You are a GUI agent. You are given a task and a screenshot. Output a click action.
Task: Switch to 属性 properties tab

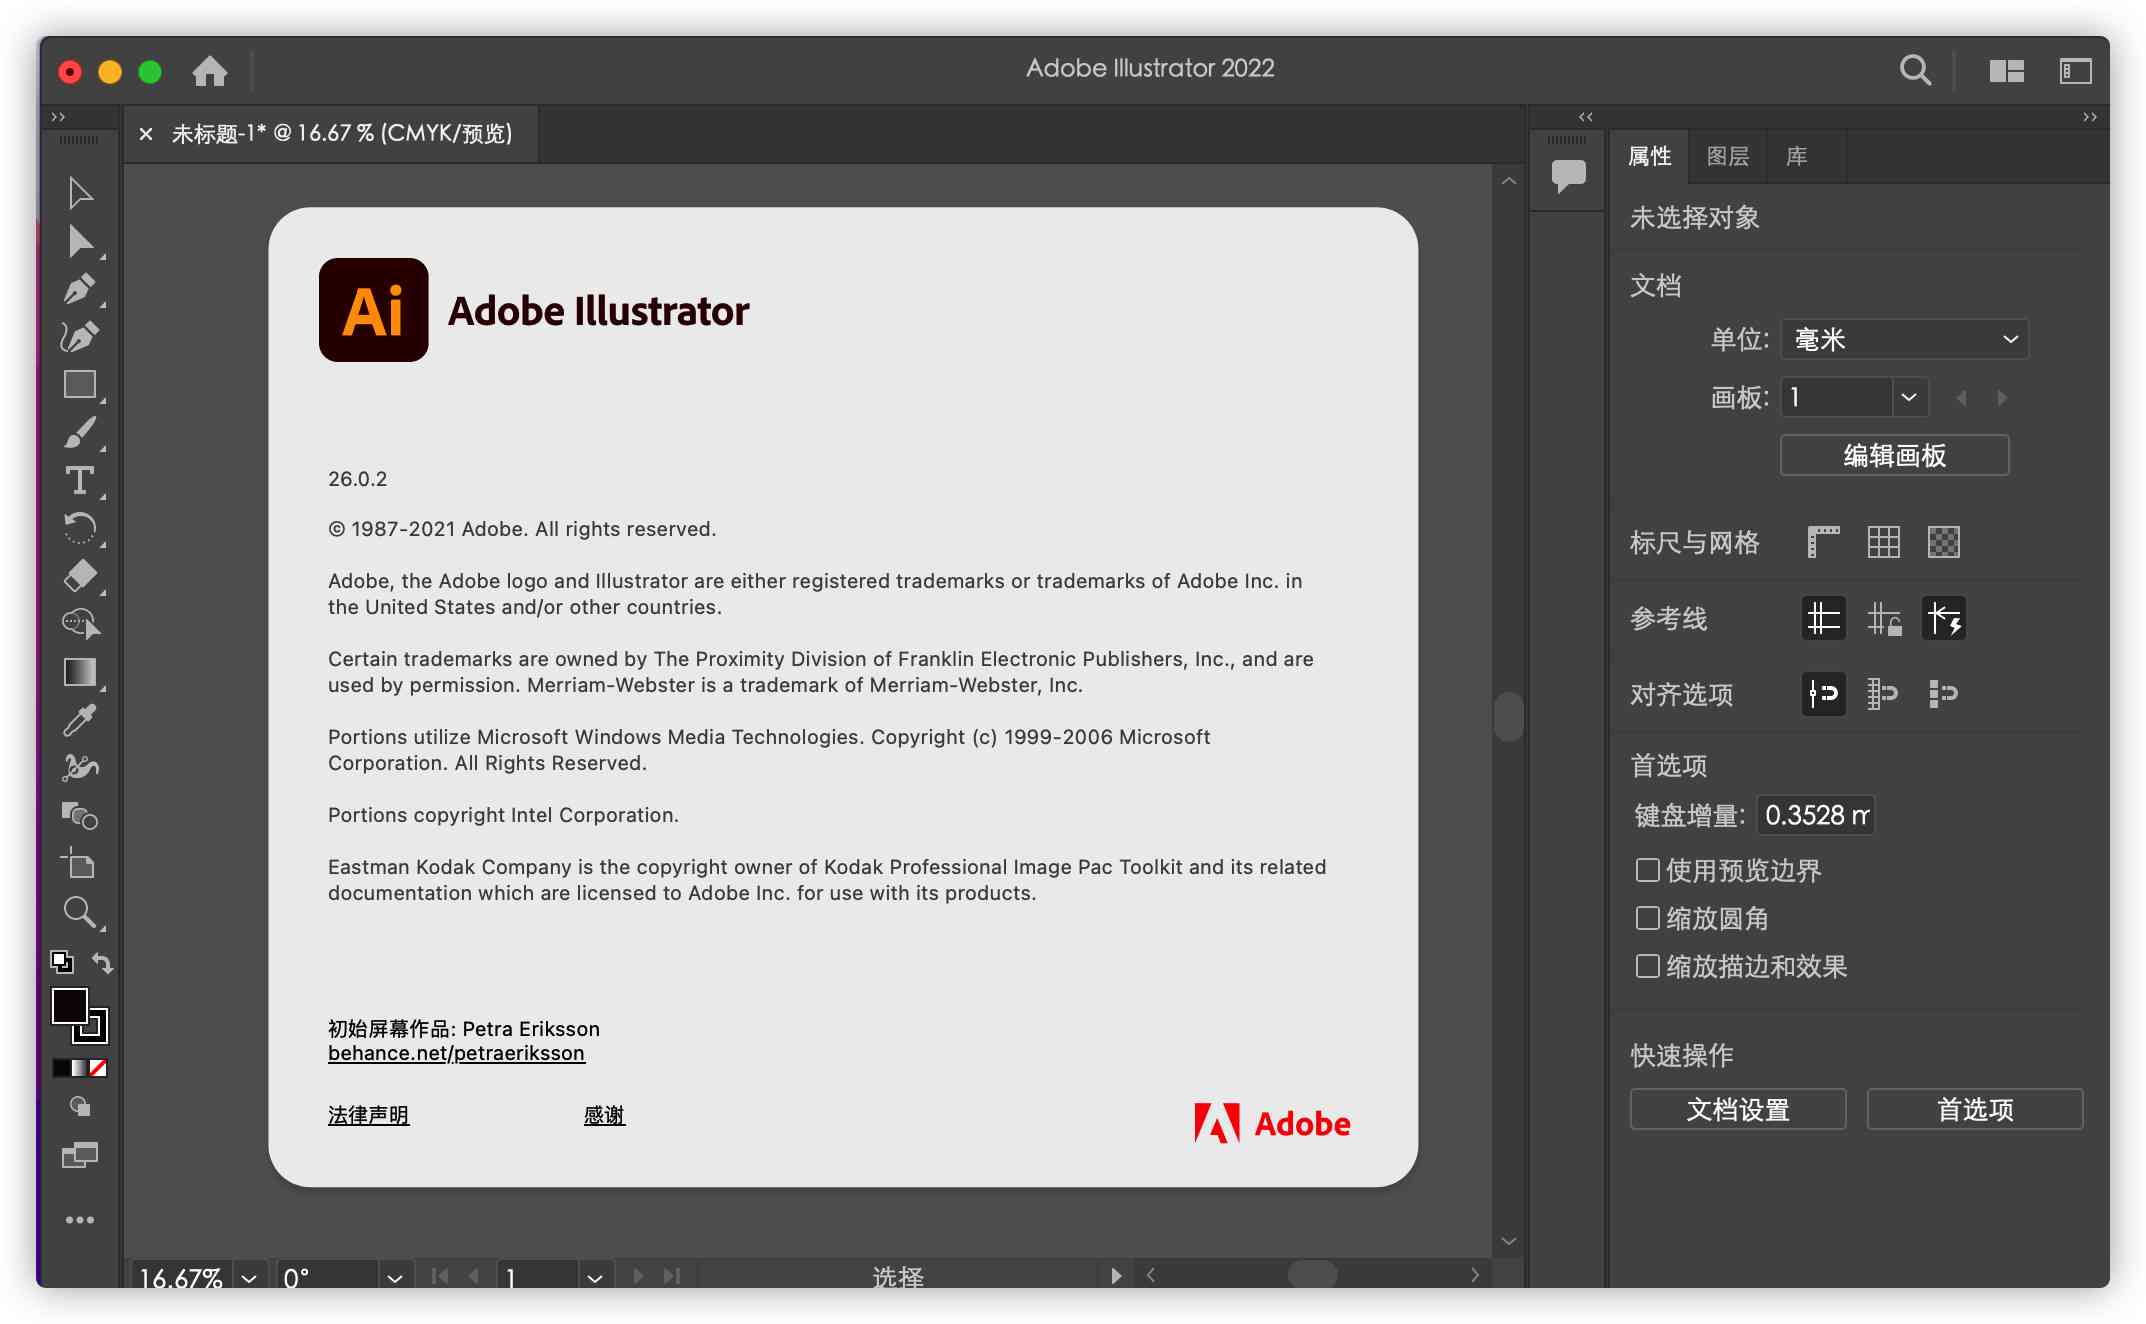1649,156
